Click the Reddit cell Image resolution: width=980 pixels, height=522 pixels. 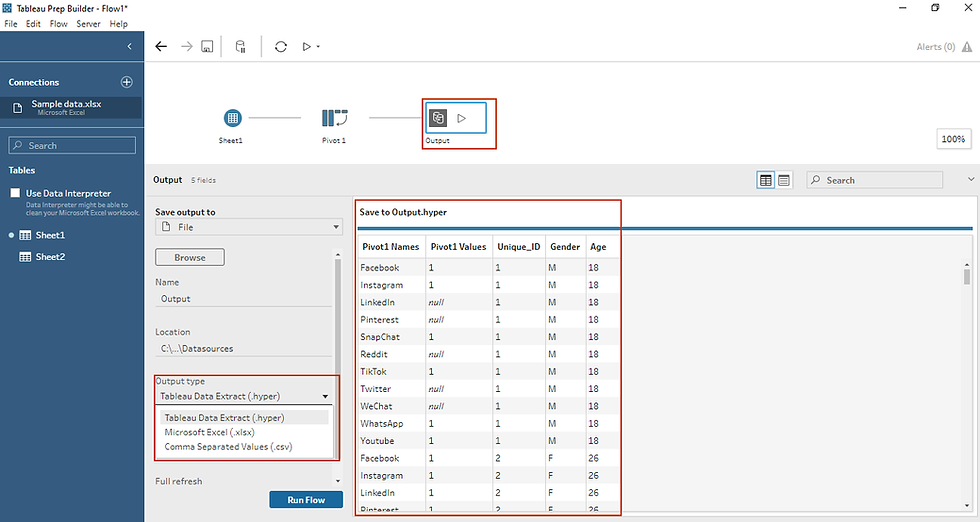tap(392, 354)
